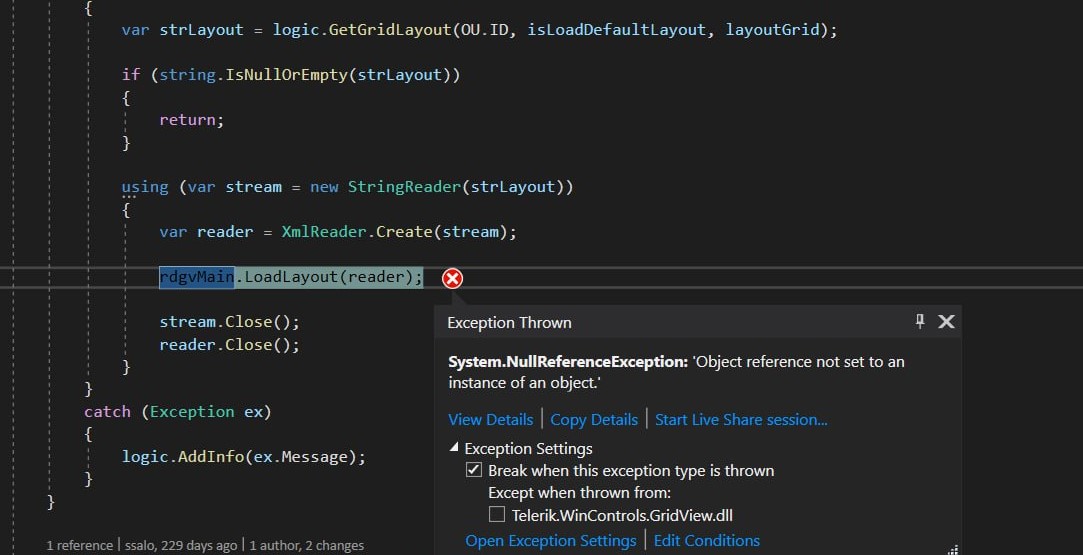Click the stream.Close() statement

pos(229,322)
